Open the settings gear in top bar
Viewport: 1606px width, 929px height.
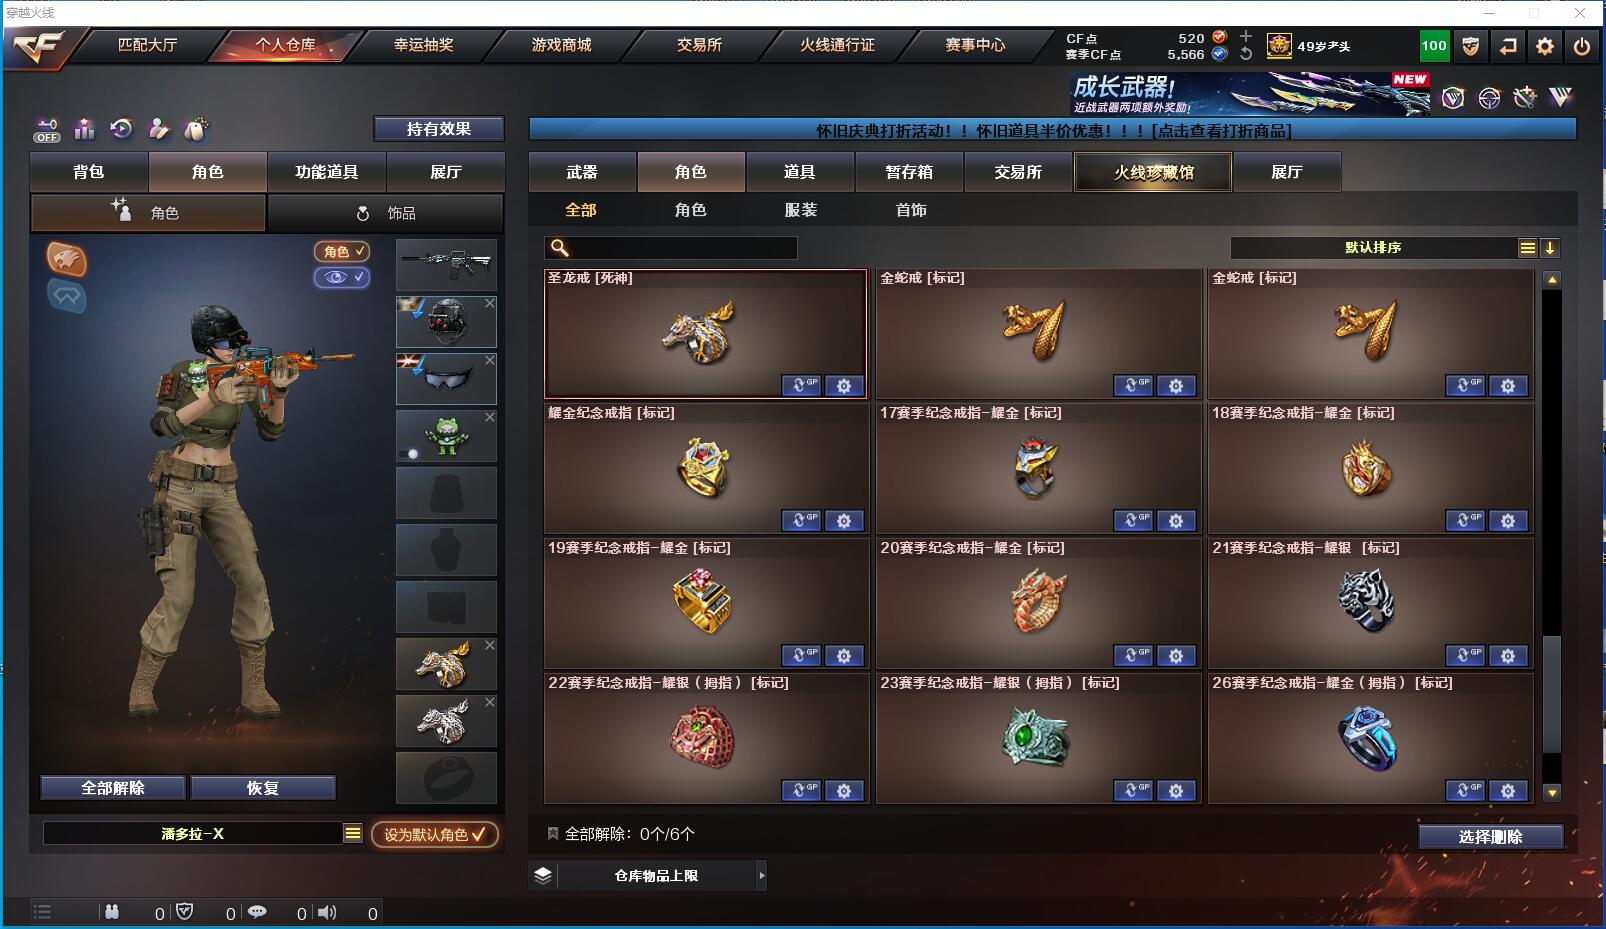point(1545,46)
